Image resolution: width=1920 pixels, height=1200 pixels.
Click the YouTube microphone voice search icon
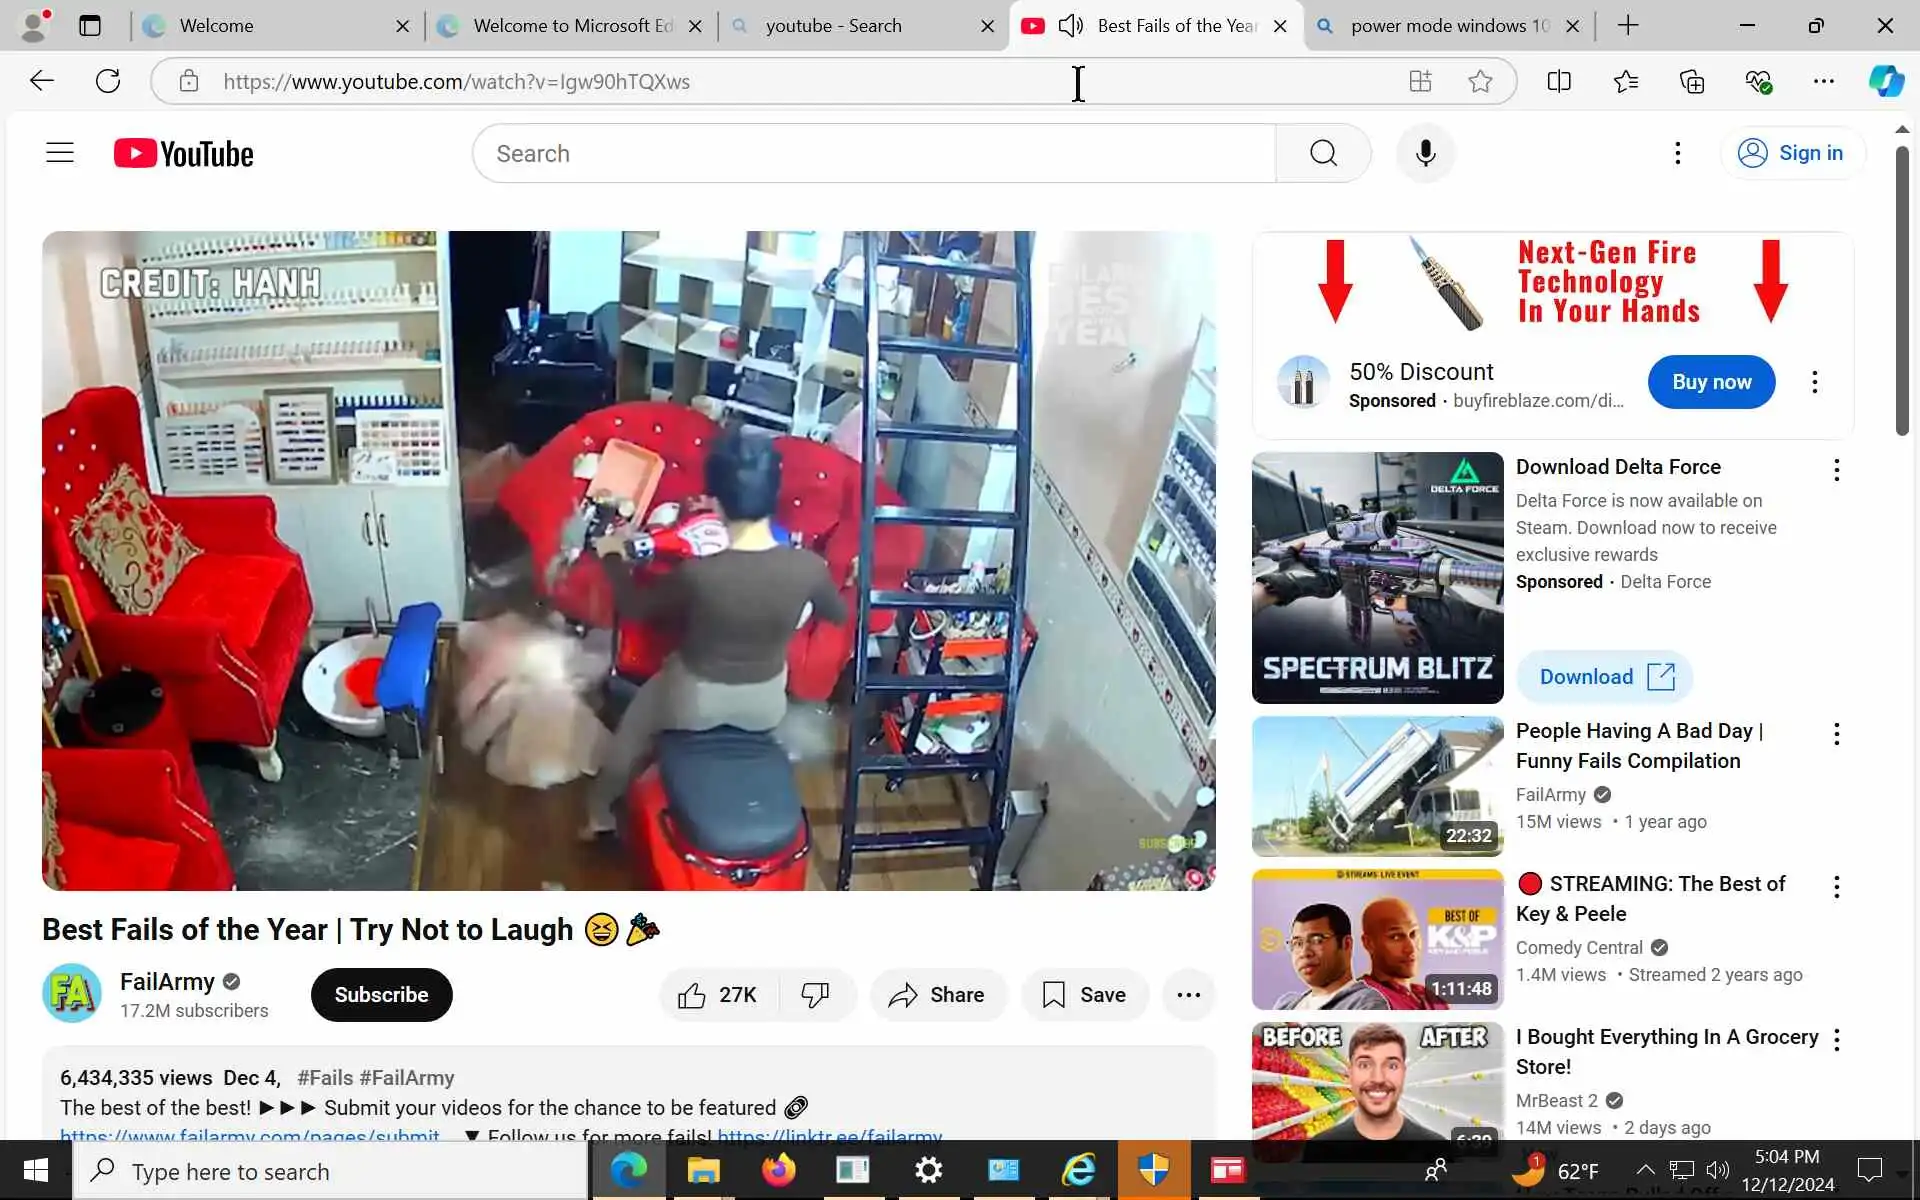click(x=1425, y=153)
